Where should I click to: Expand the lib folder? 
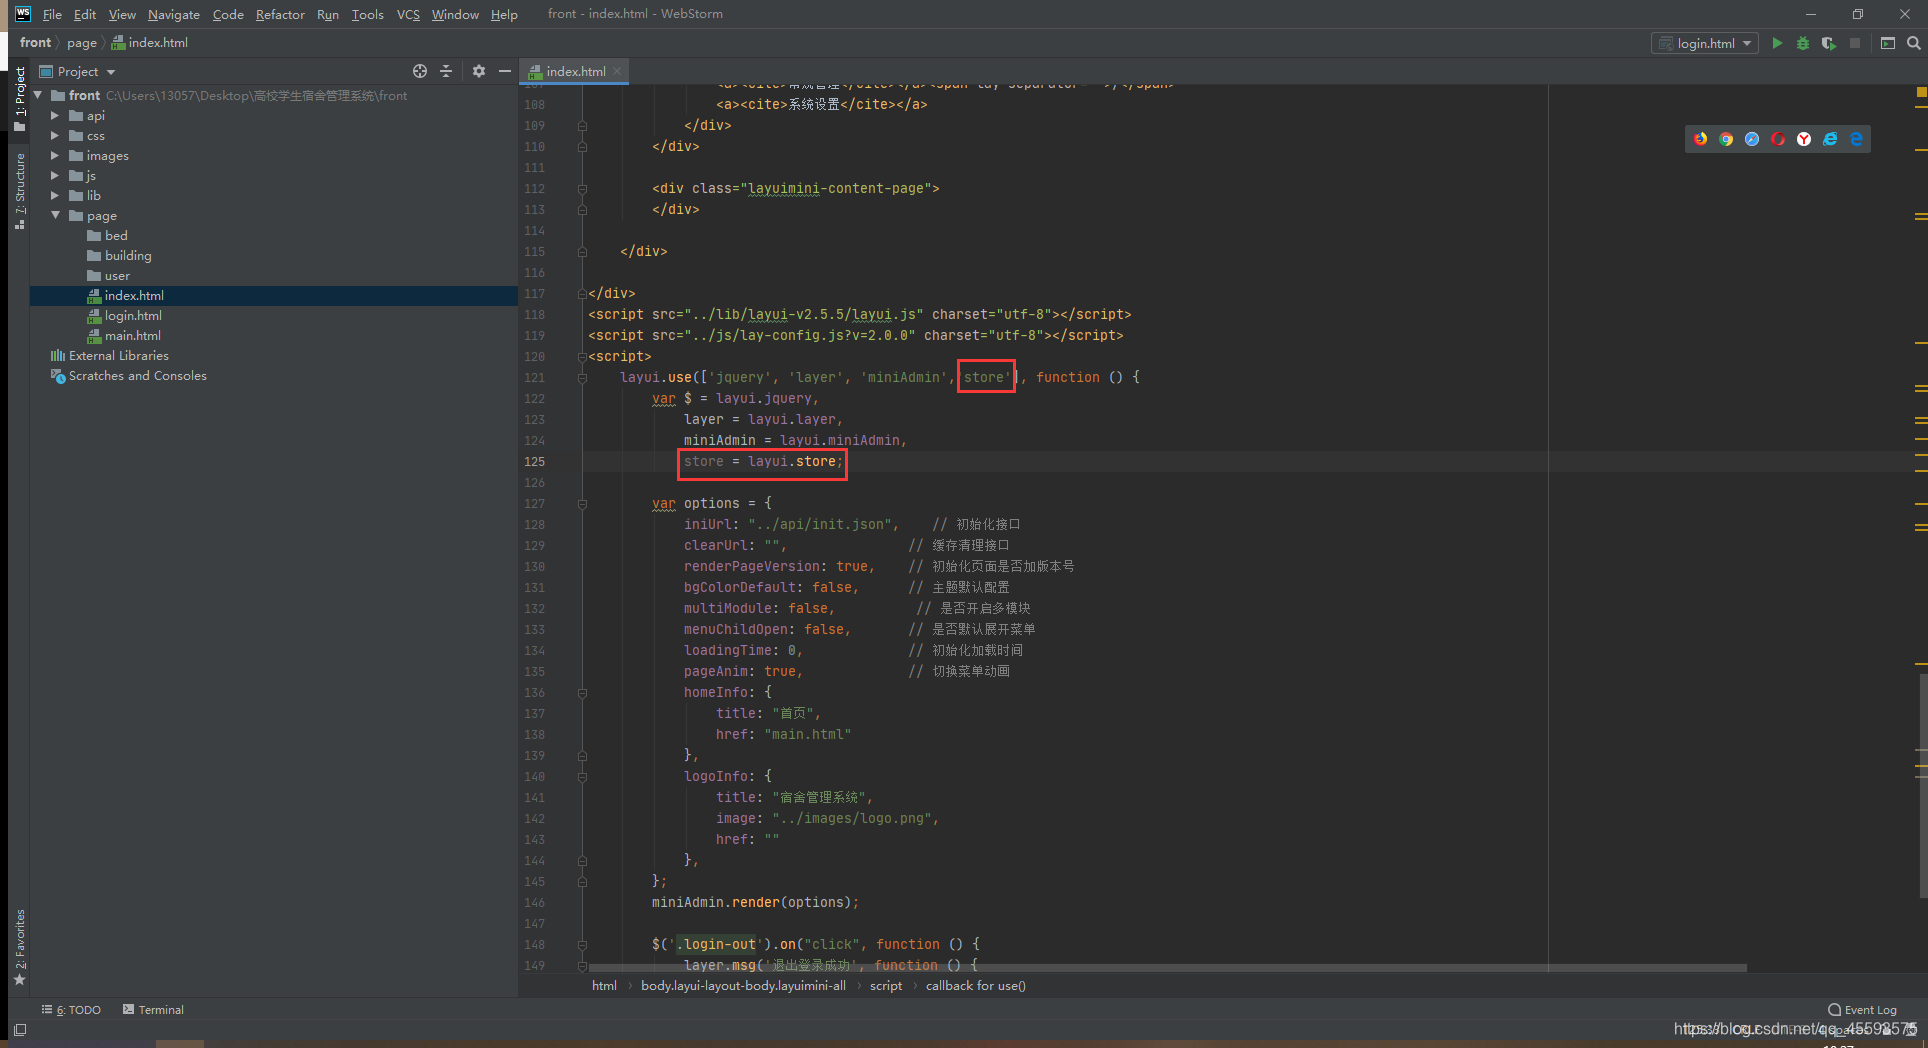pyautogui.click(x=55, y=196)
